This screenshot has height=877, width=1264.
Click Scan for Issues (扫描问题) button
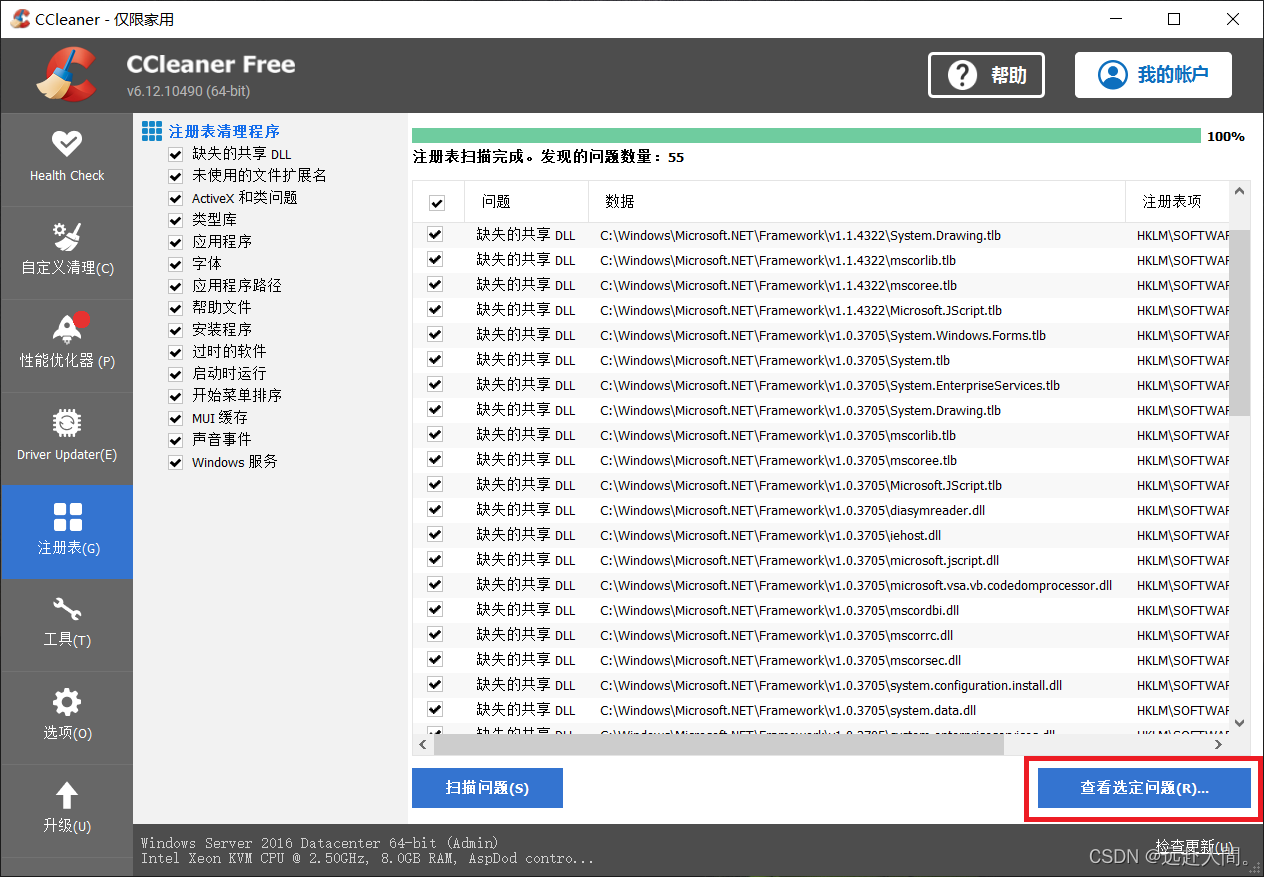pos(487,788)
